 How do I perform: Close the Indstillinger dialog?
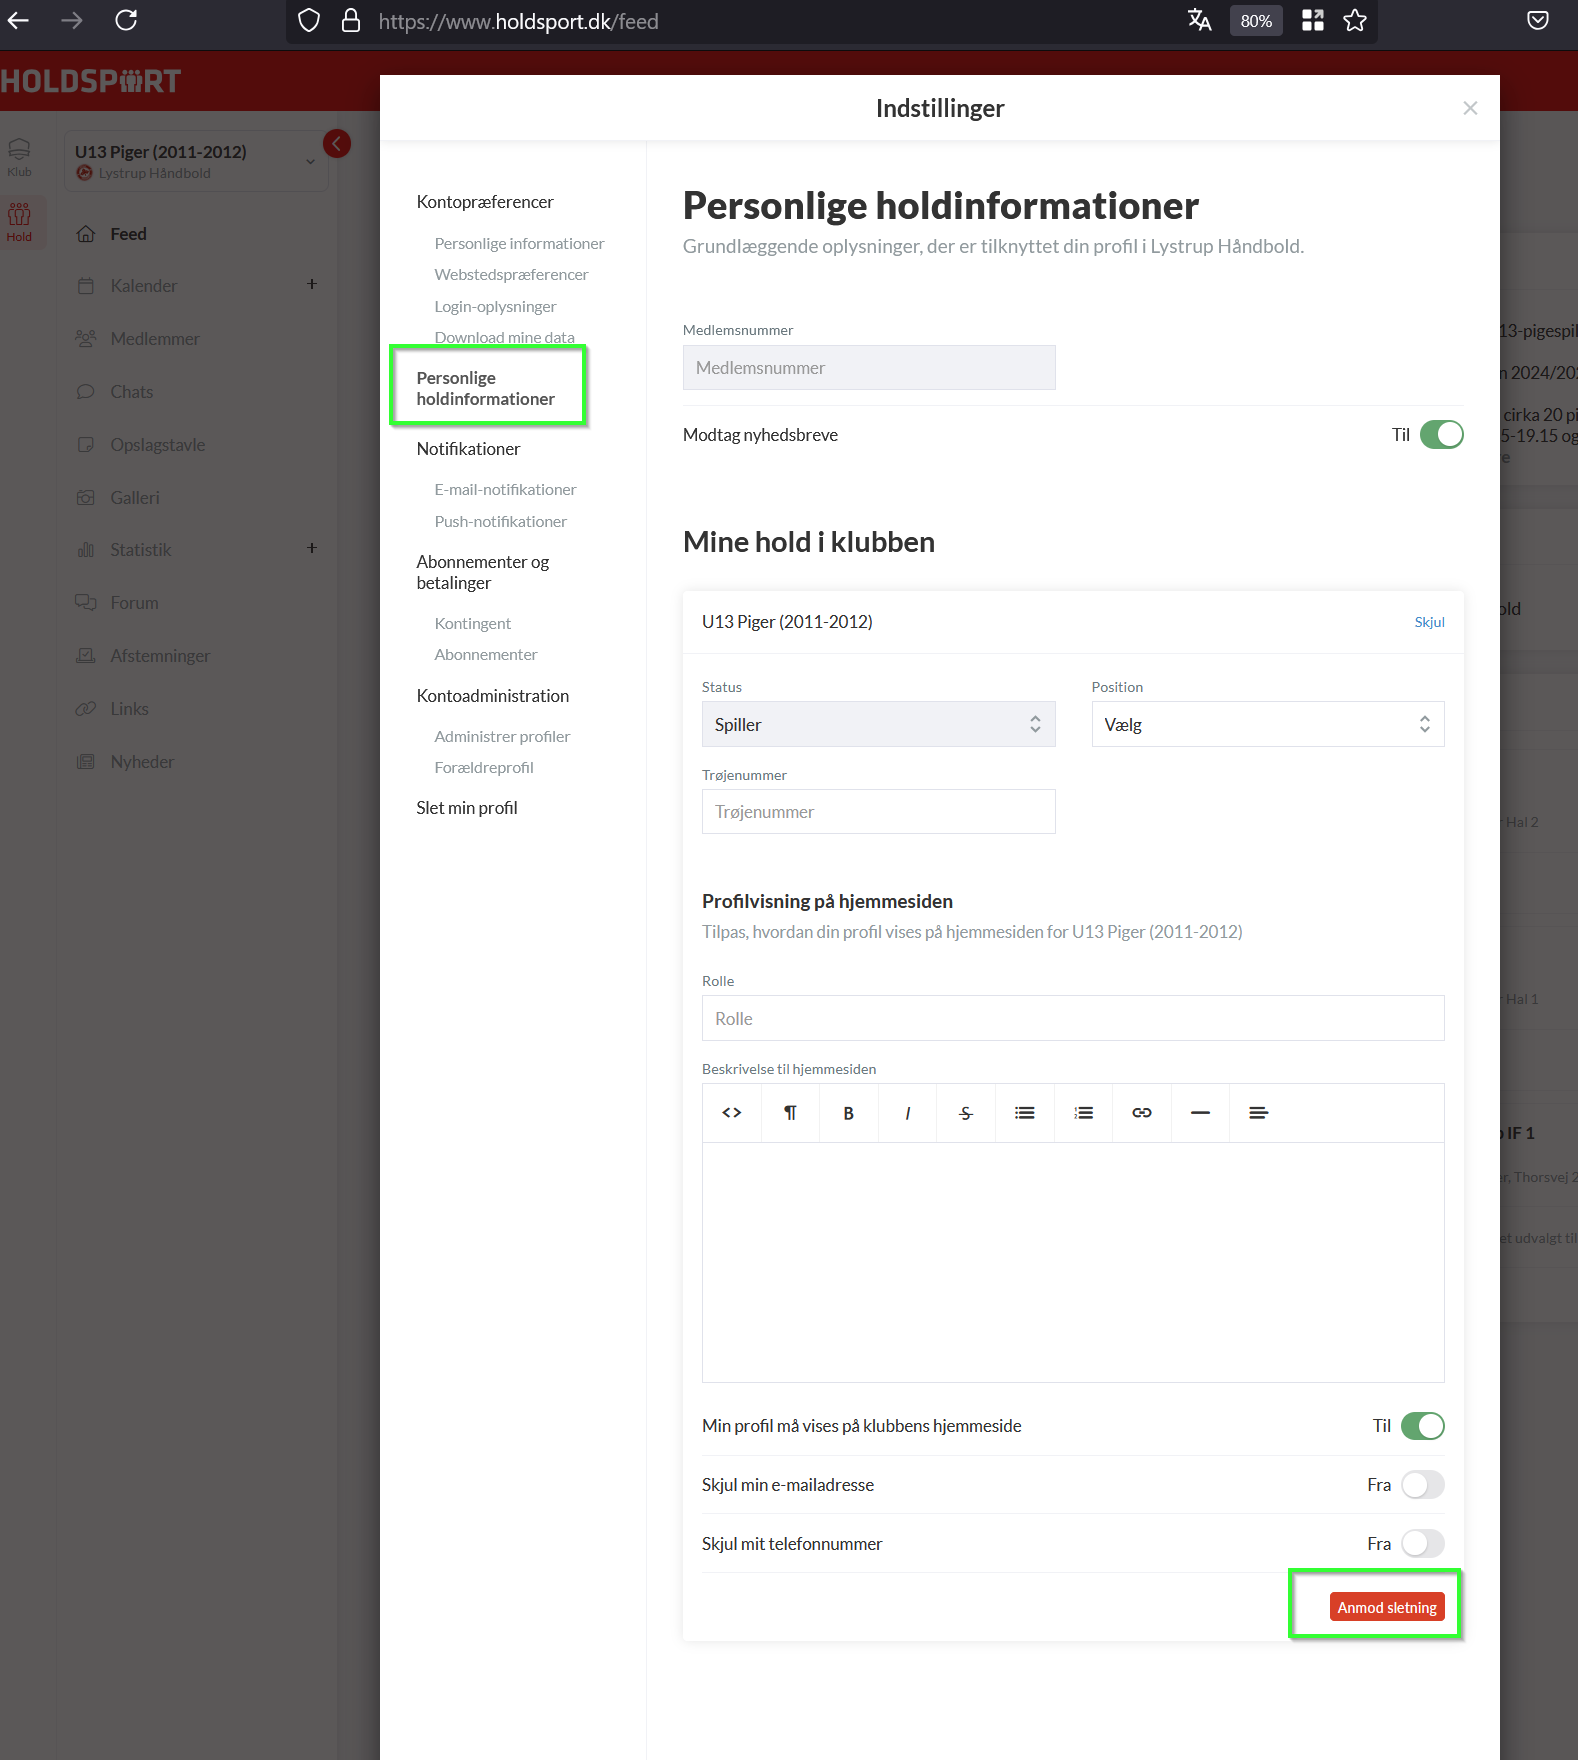pyautogui.click(x=1470, y=108)
